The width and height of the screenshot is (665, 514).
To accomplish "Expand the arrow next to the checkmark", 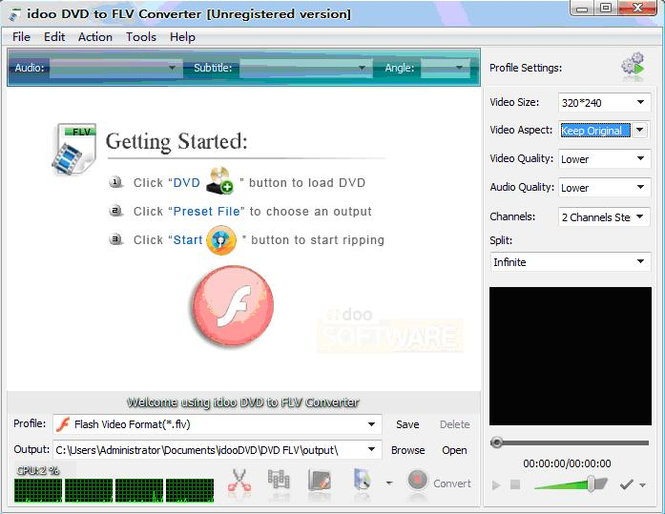I will [643, 485].
